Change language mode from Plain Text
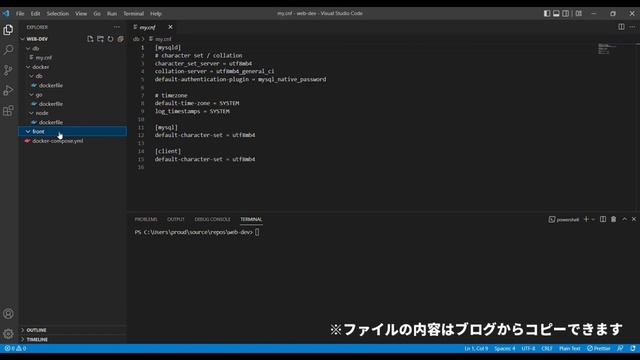 (569, 348)
